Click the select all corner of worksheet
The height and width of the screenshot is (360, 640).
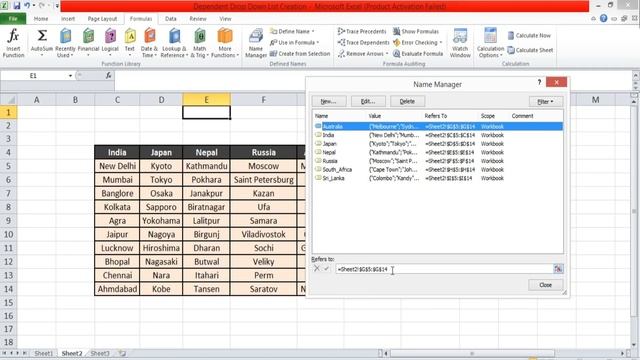click(x=9, y=100)
